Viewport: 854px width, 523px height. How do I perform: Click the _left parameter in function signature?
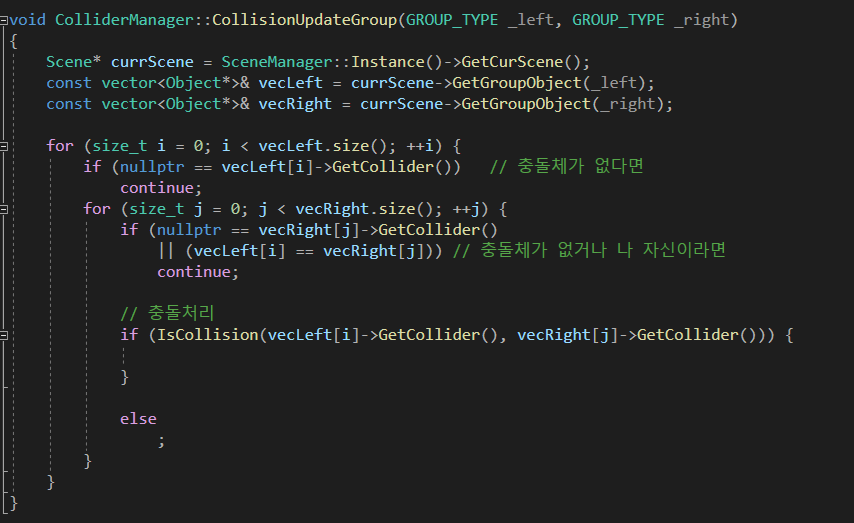[530, 20]
